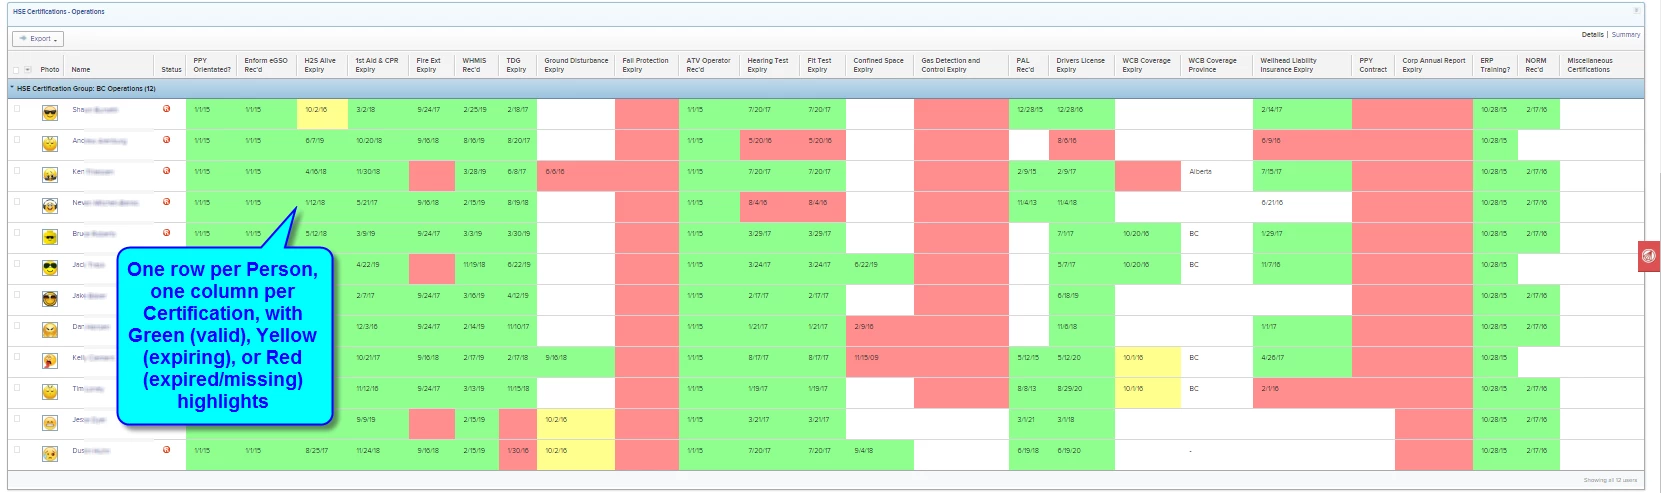The width and height of the screenshot is (1661, 493).
Task: Sort by H2S Alive Expiry column
Action: pyautogui.click(x=320, y=65)
